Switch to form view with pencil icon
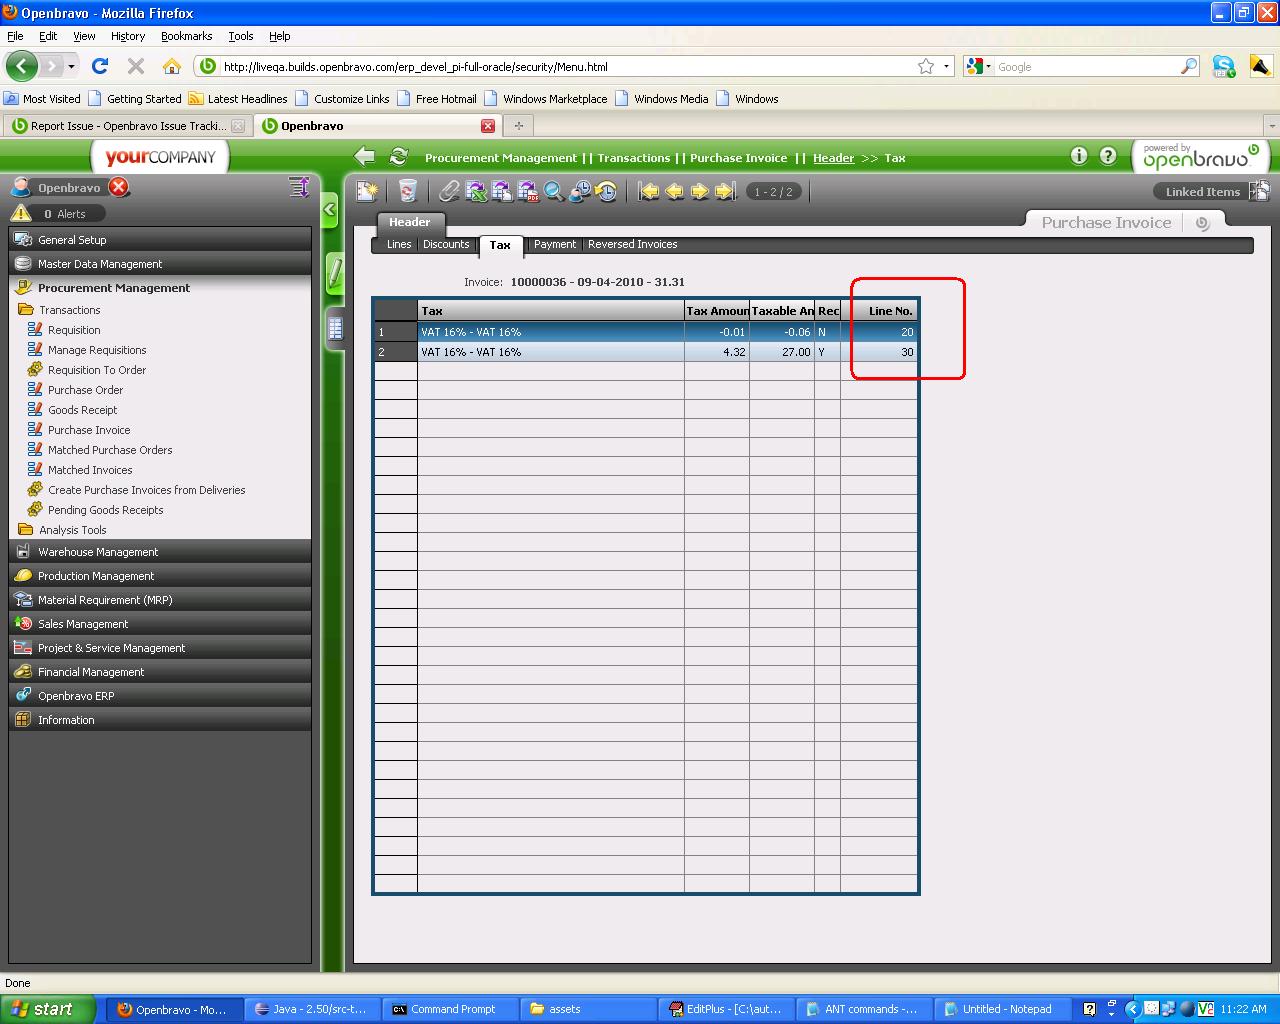The width and height of the screenshot is (1280, 1024). tap(335, 273)
